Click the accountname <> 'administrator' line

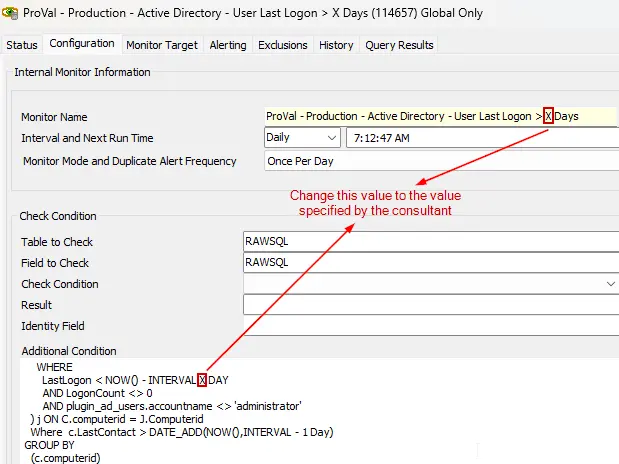(x=172, y=406)
